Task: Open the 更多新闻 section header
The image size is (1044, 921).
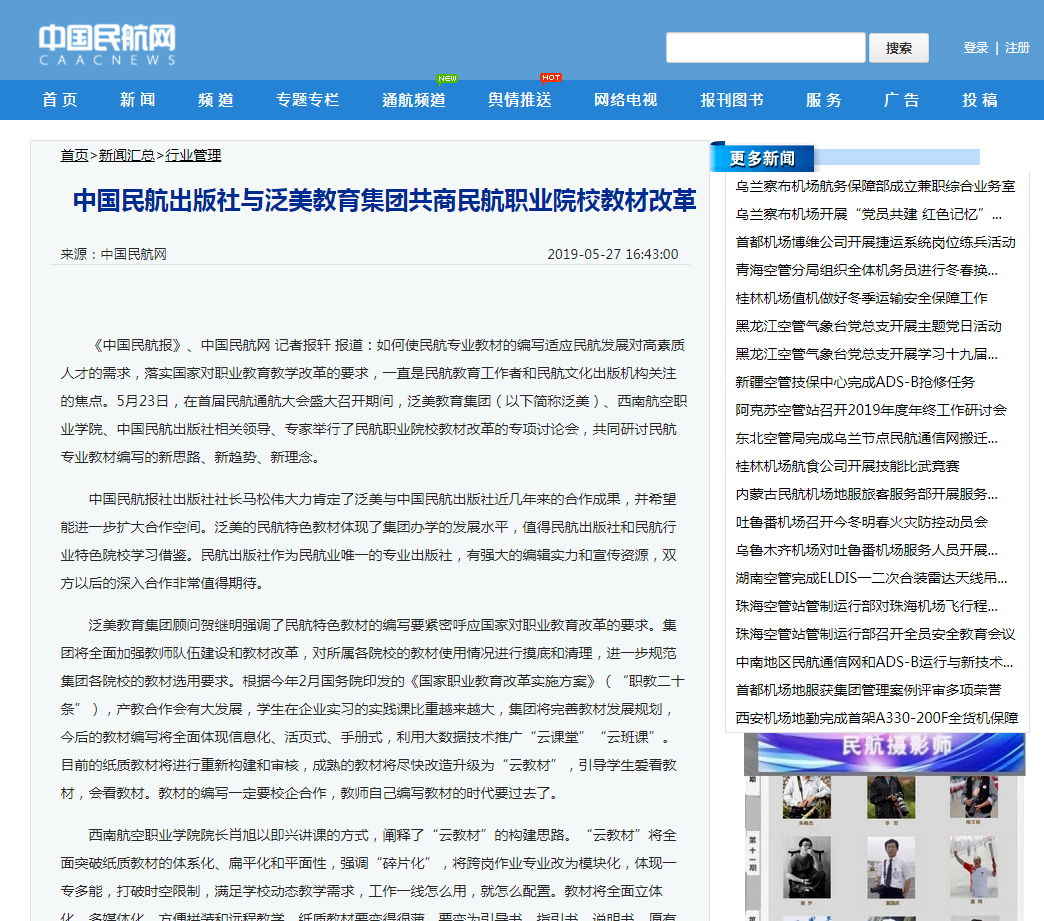Action: click(762, 158)
